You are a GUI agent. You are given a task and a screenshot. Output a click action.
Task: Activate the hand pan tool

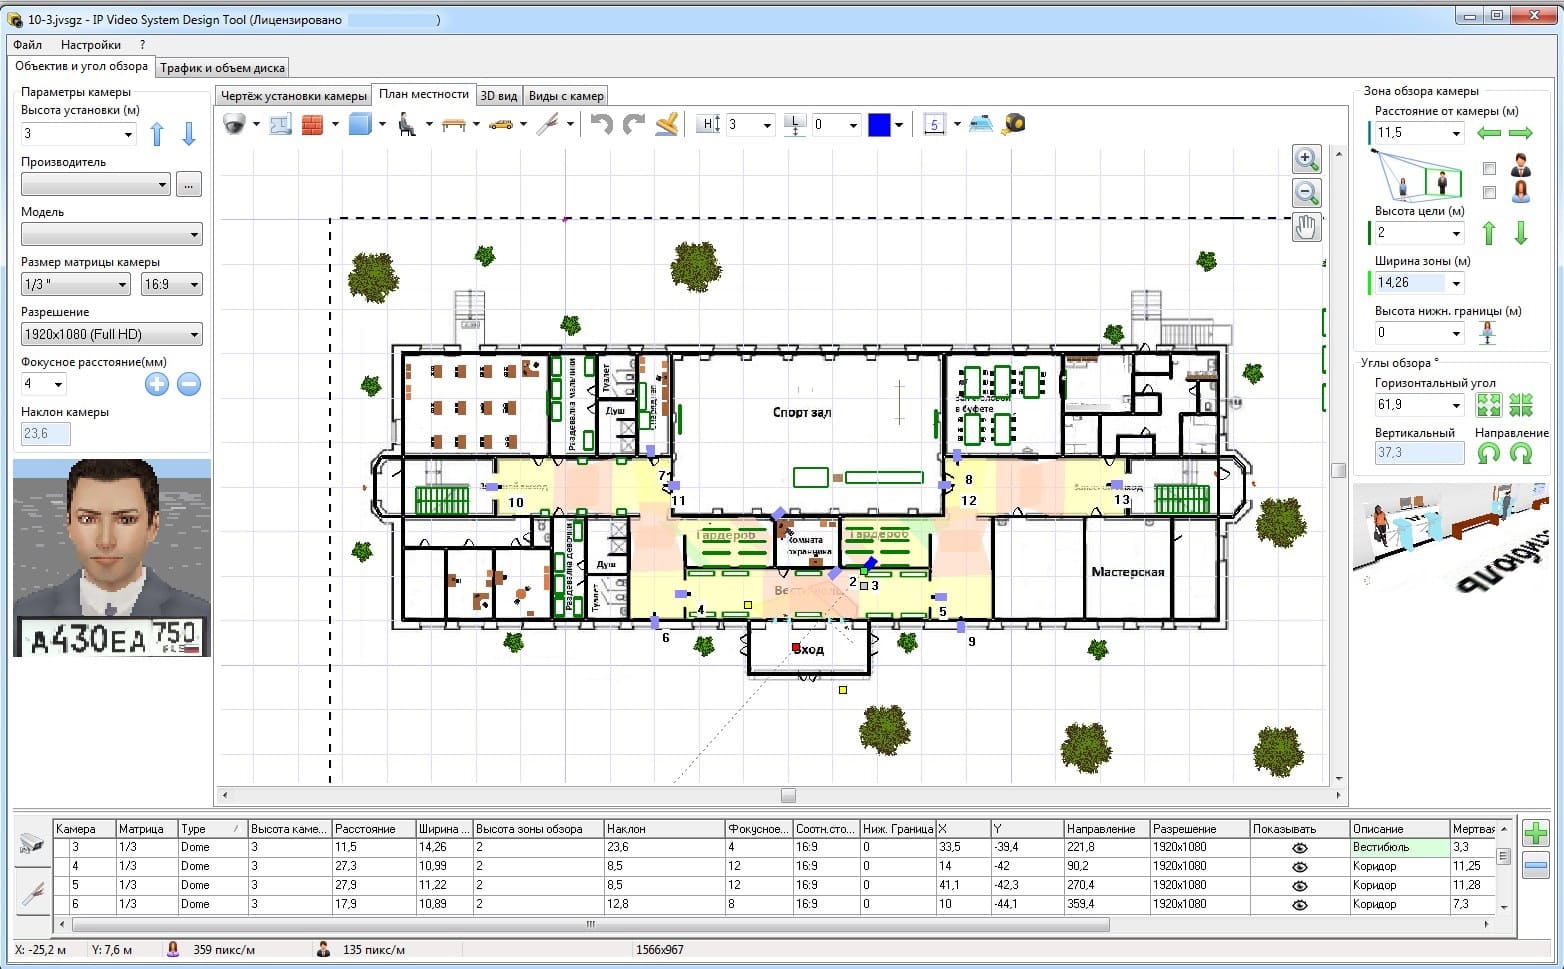point(1306,227)
